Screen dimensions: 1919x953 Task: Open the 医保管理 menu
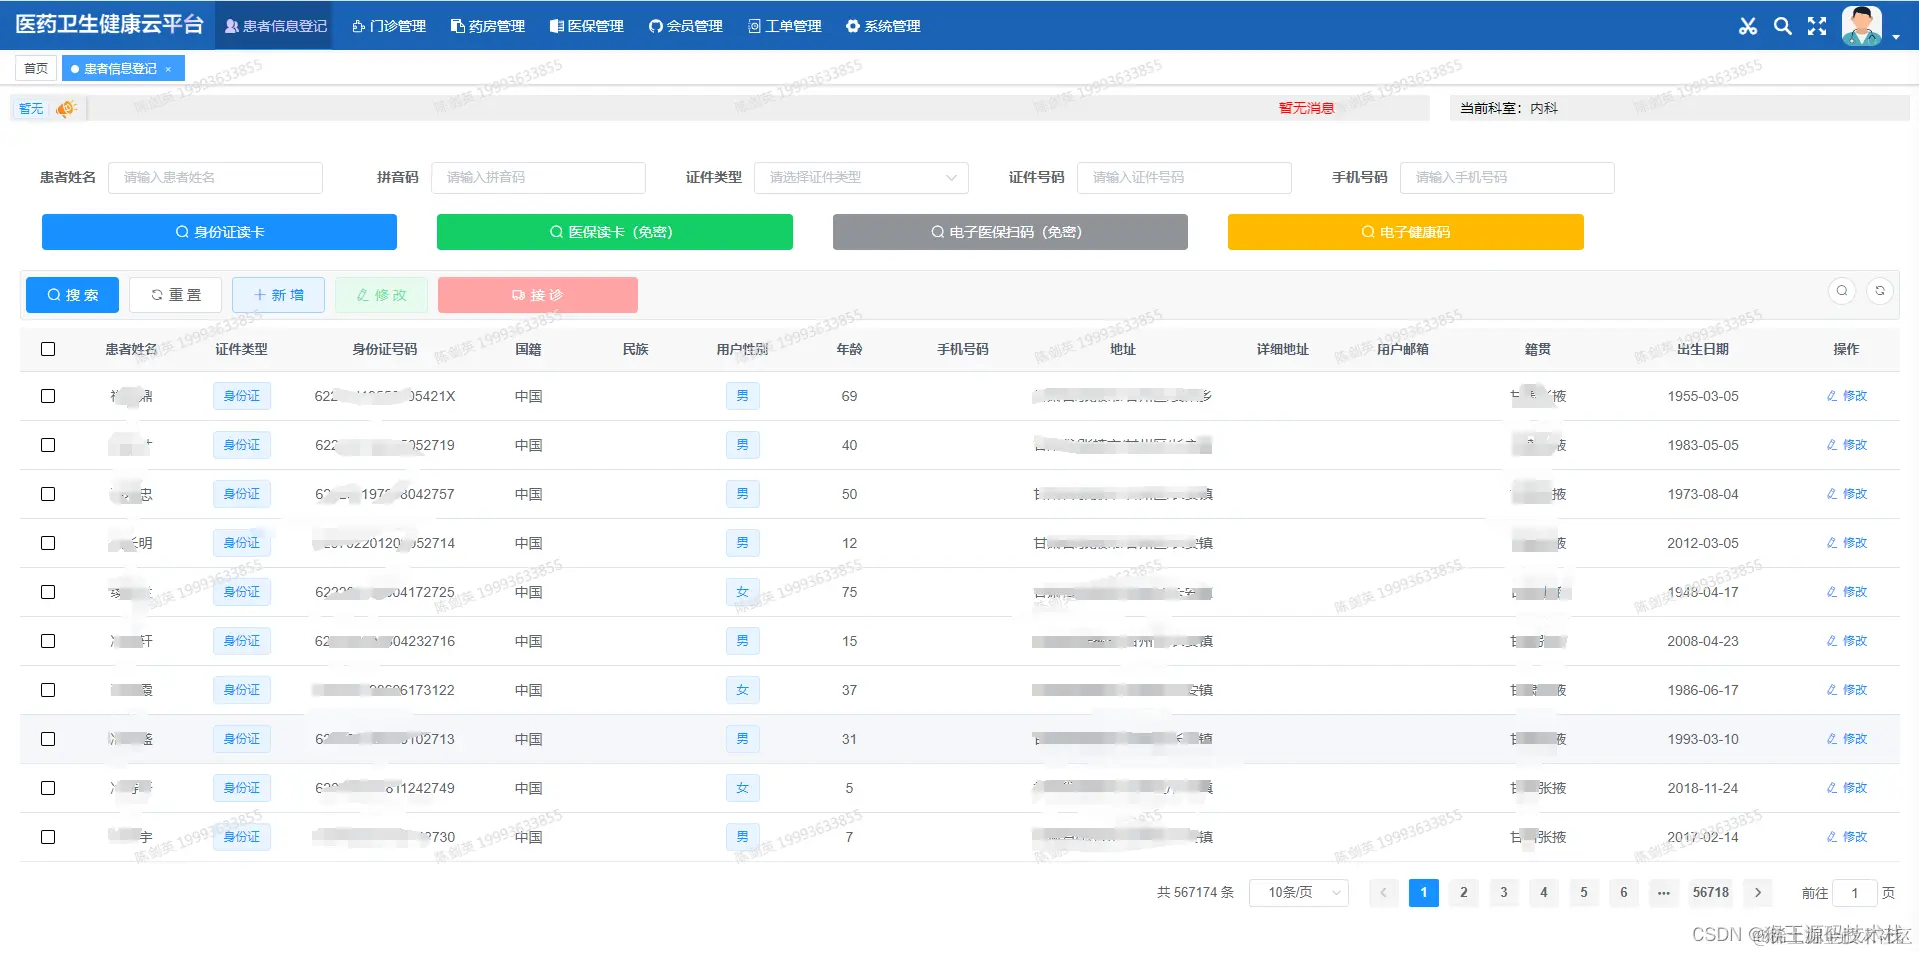point(587,26)
